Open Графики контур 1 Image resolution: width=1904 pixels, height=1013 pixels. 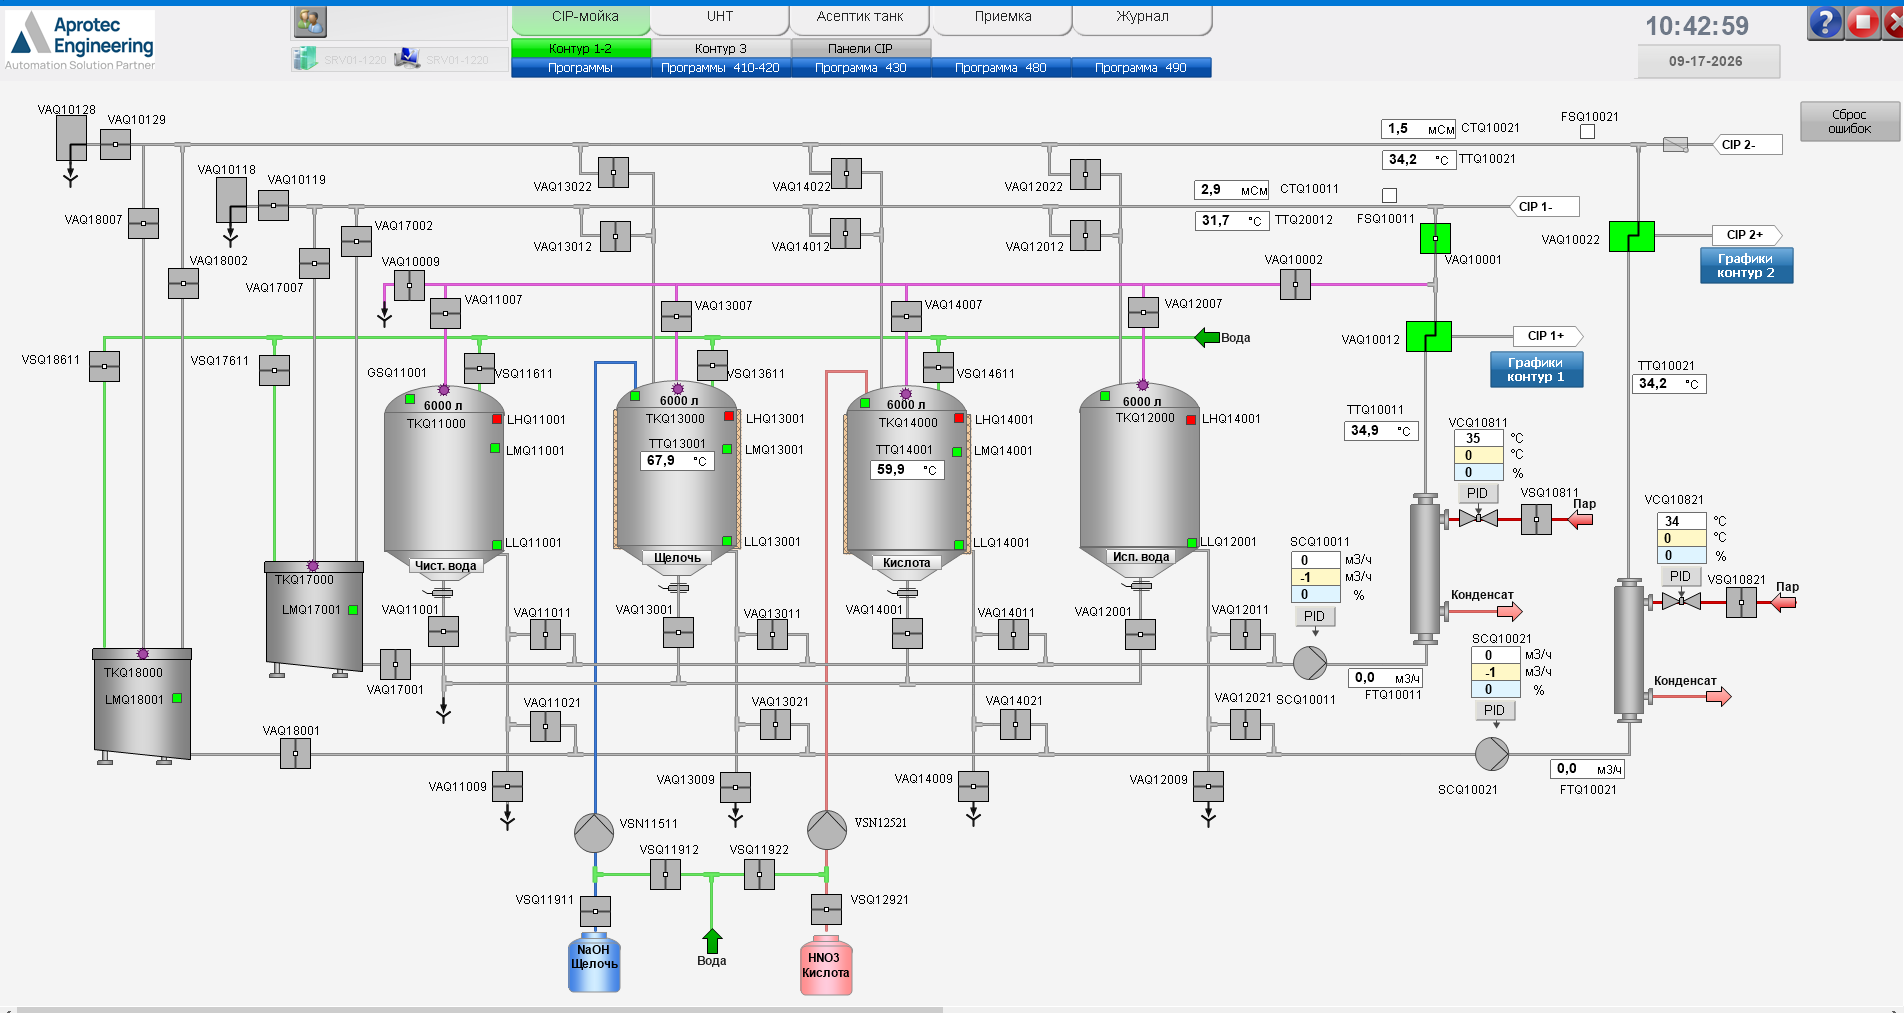[1536, 370]
